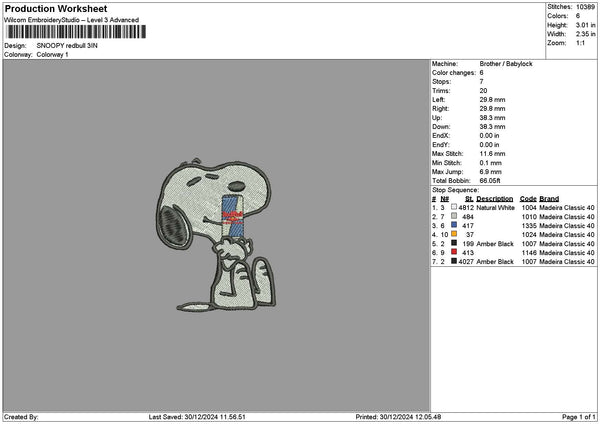Click the 'Stop Sequence:' heading
The image size is (600, 424).
[x=455, y=190]
